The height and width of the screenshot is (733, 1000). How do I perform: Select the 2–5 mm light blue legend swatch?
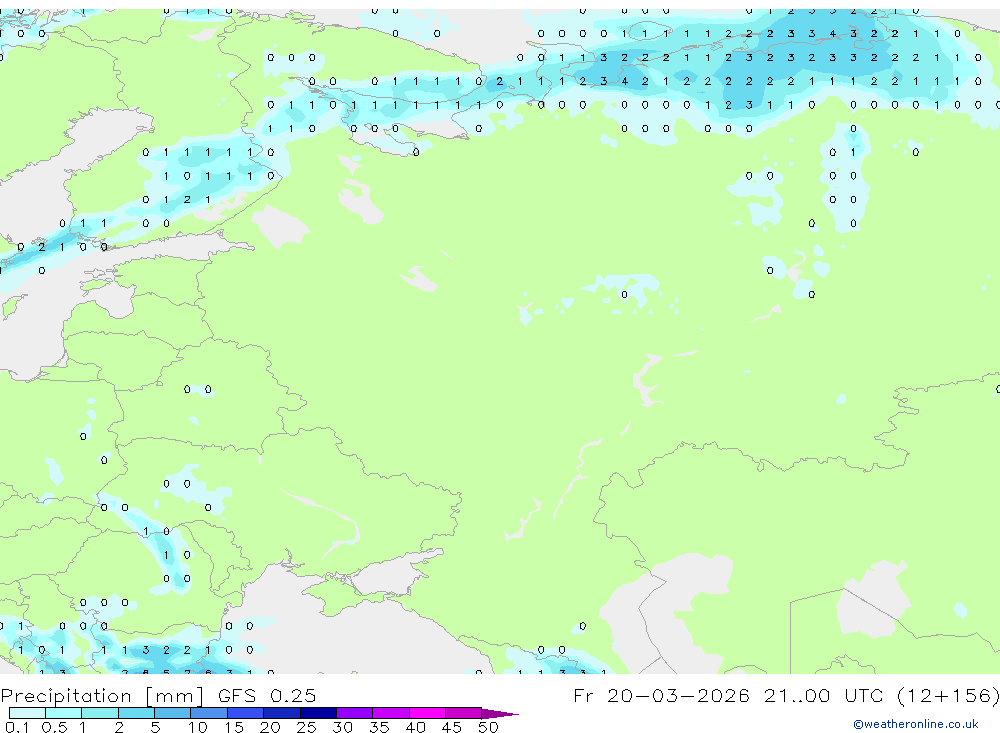(136, 713)
